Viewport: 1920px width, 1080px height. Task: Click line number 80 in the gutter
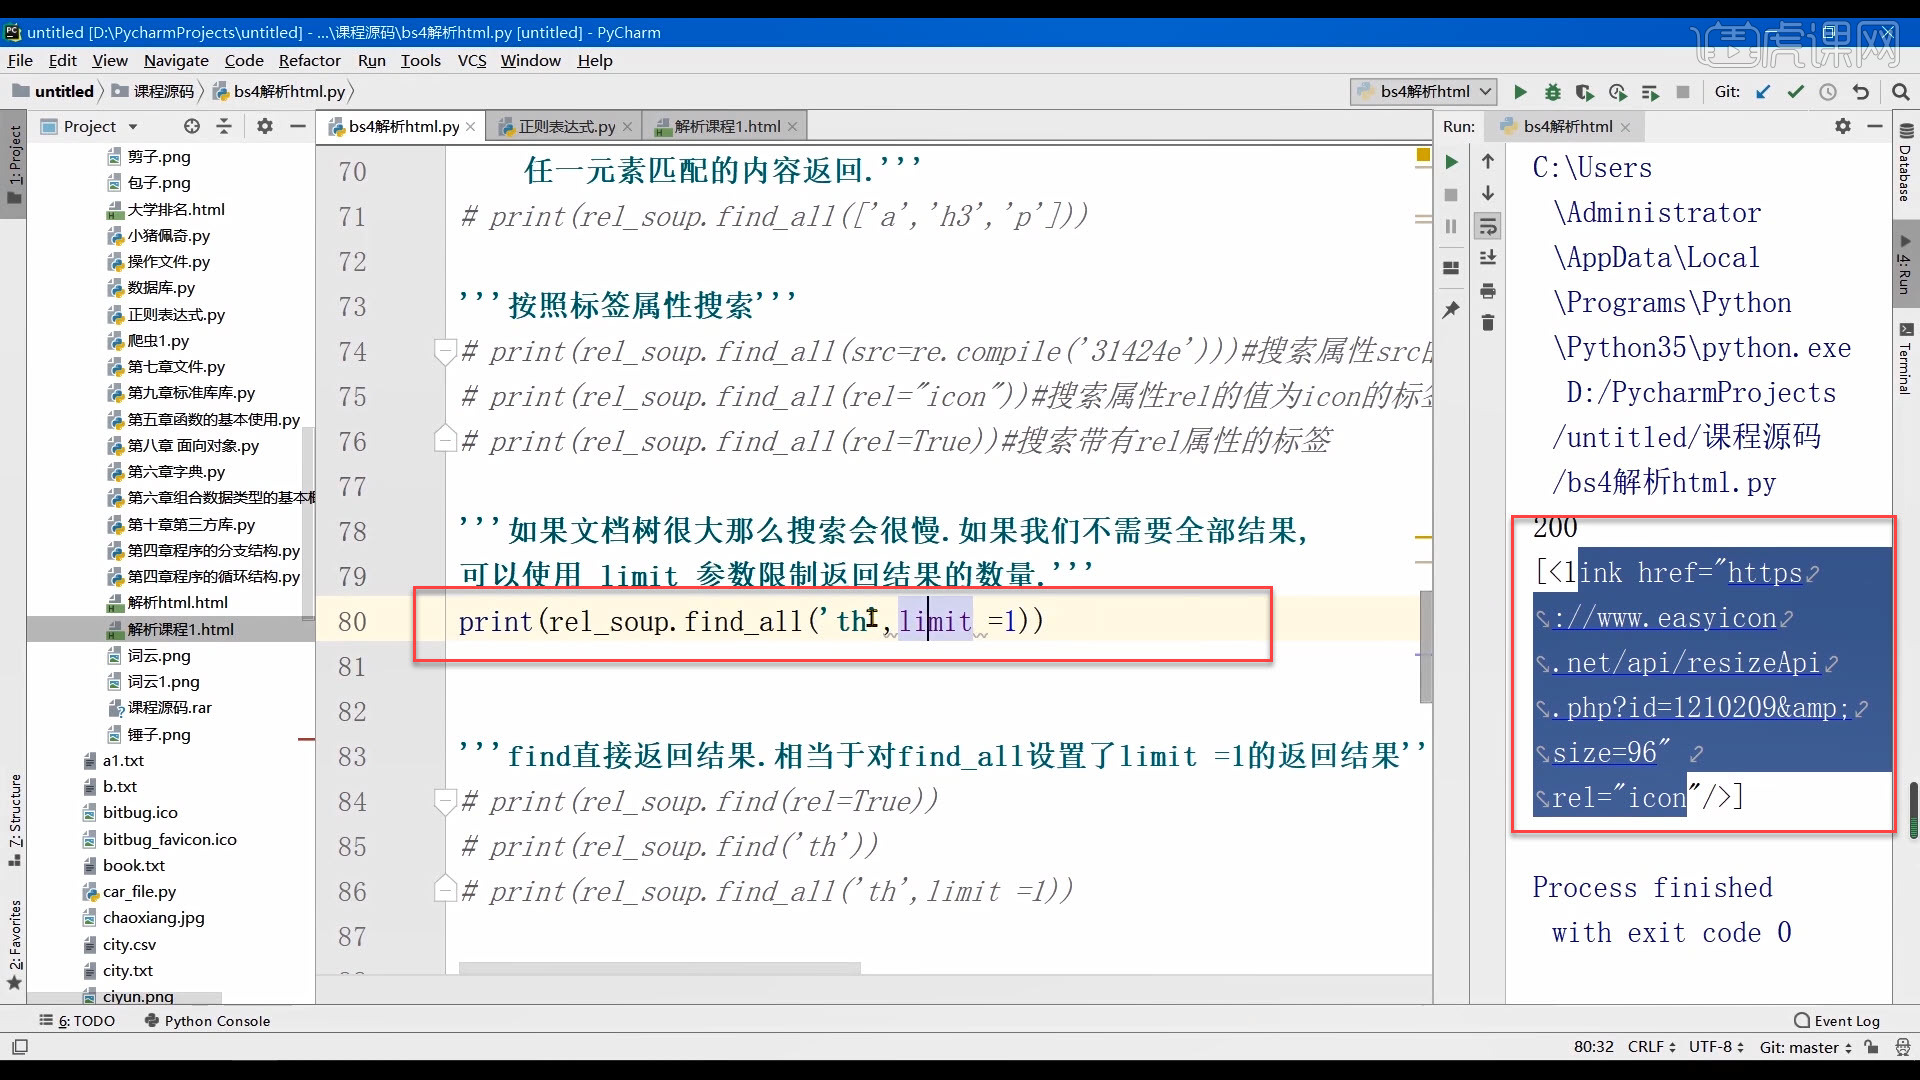point(351,621)
